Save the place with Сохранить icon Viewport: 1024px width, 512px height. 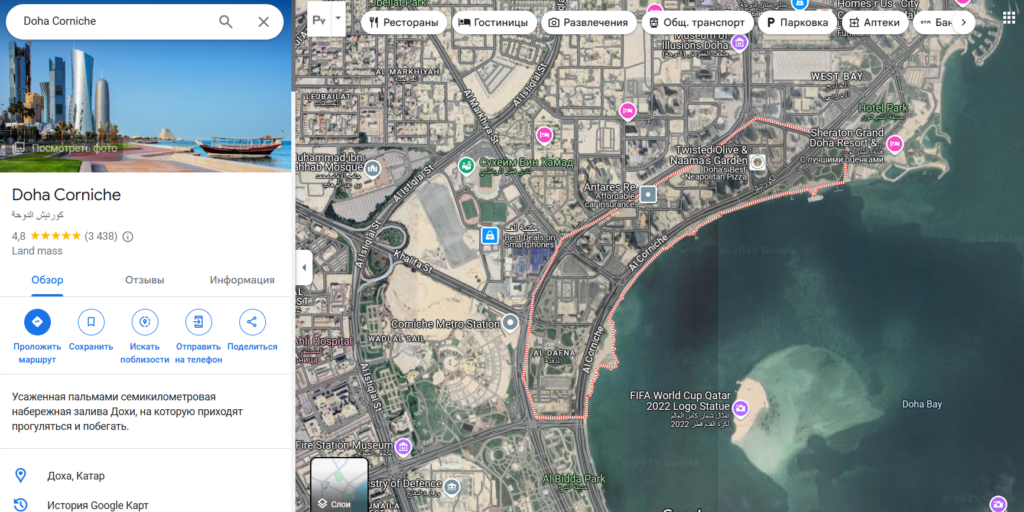click(x=91, y=322)
